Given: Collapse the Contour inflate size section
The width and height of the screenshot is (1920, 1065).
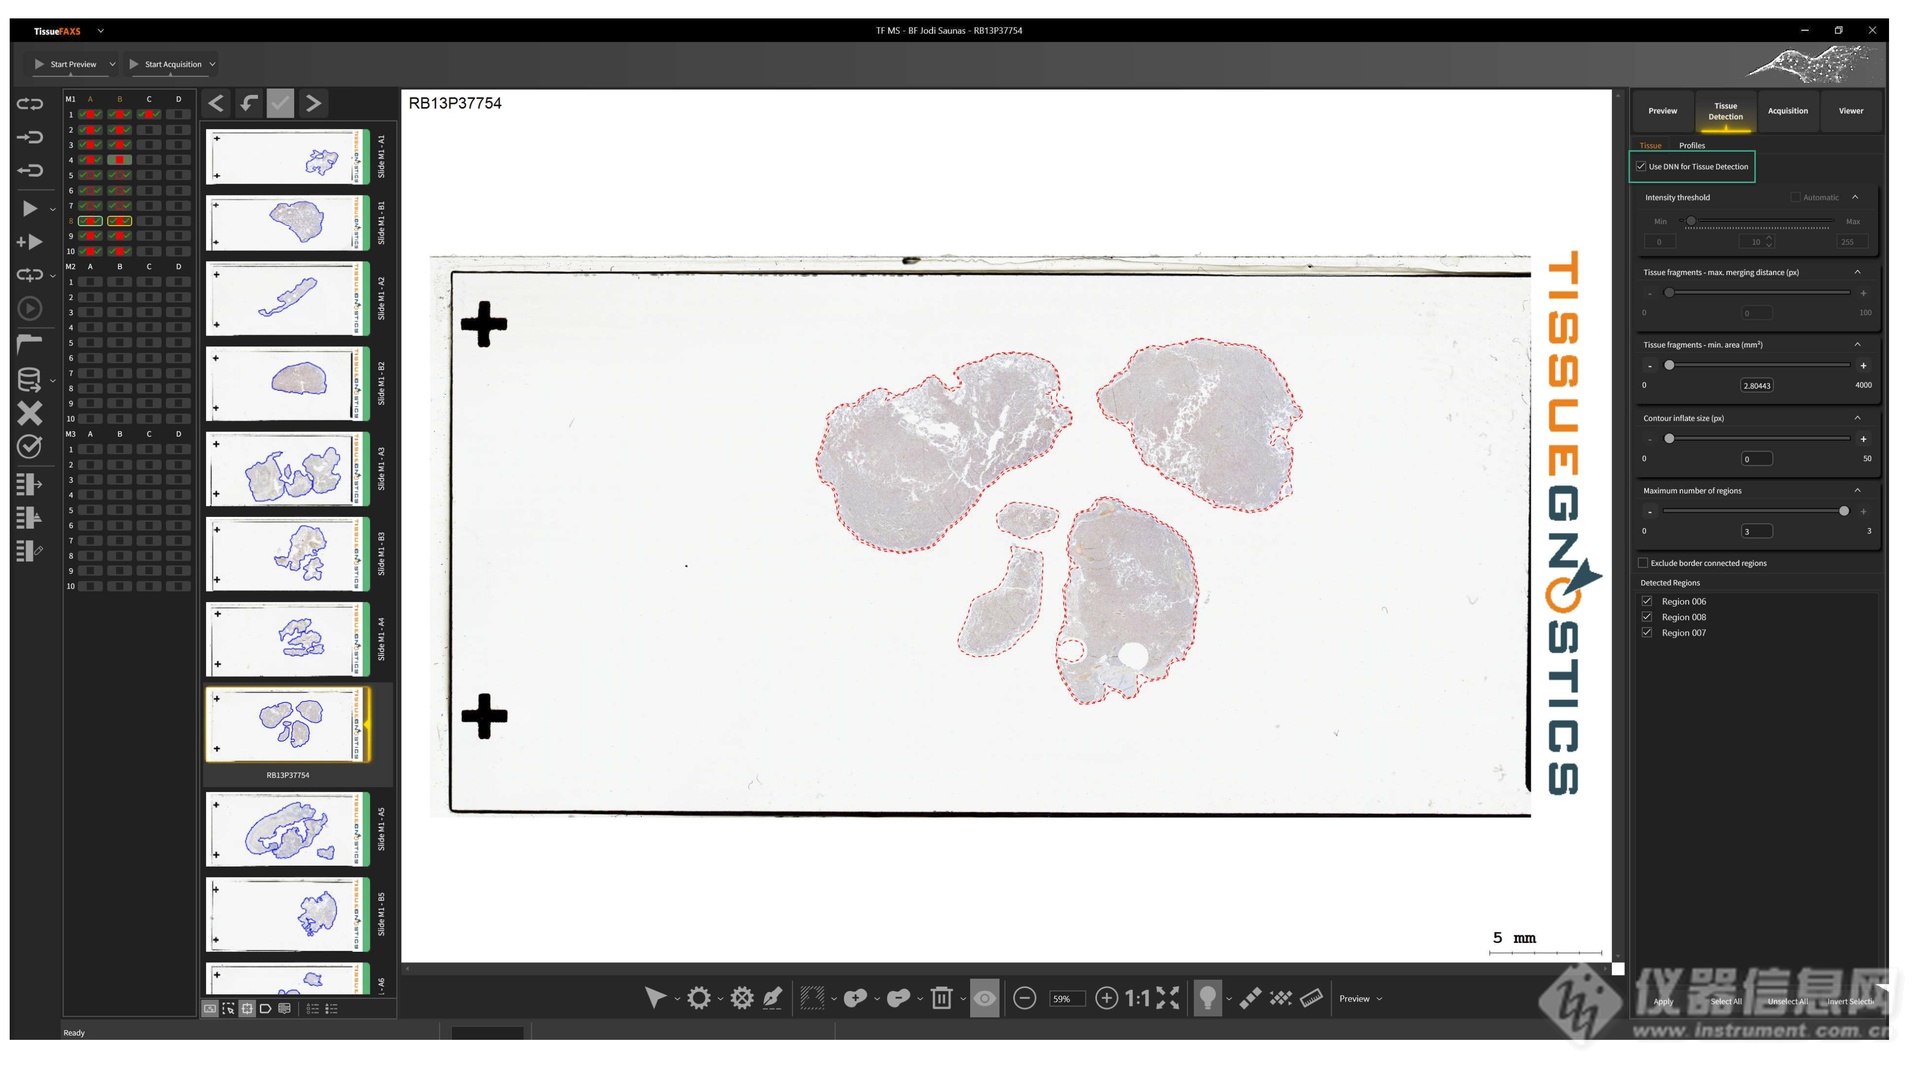Looking at the screenshot, I should [x=1858, y=418].
